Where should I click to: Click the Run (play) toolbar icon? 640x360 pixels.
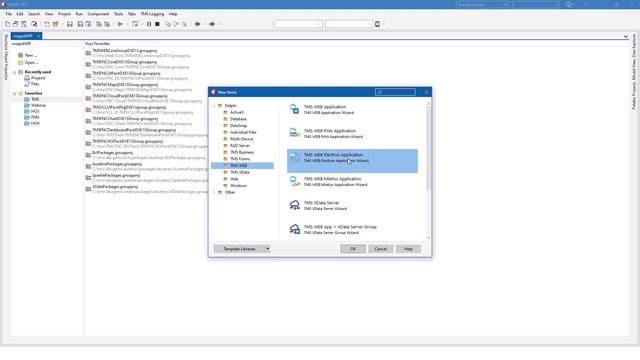coord(120,24)
